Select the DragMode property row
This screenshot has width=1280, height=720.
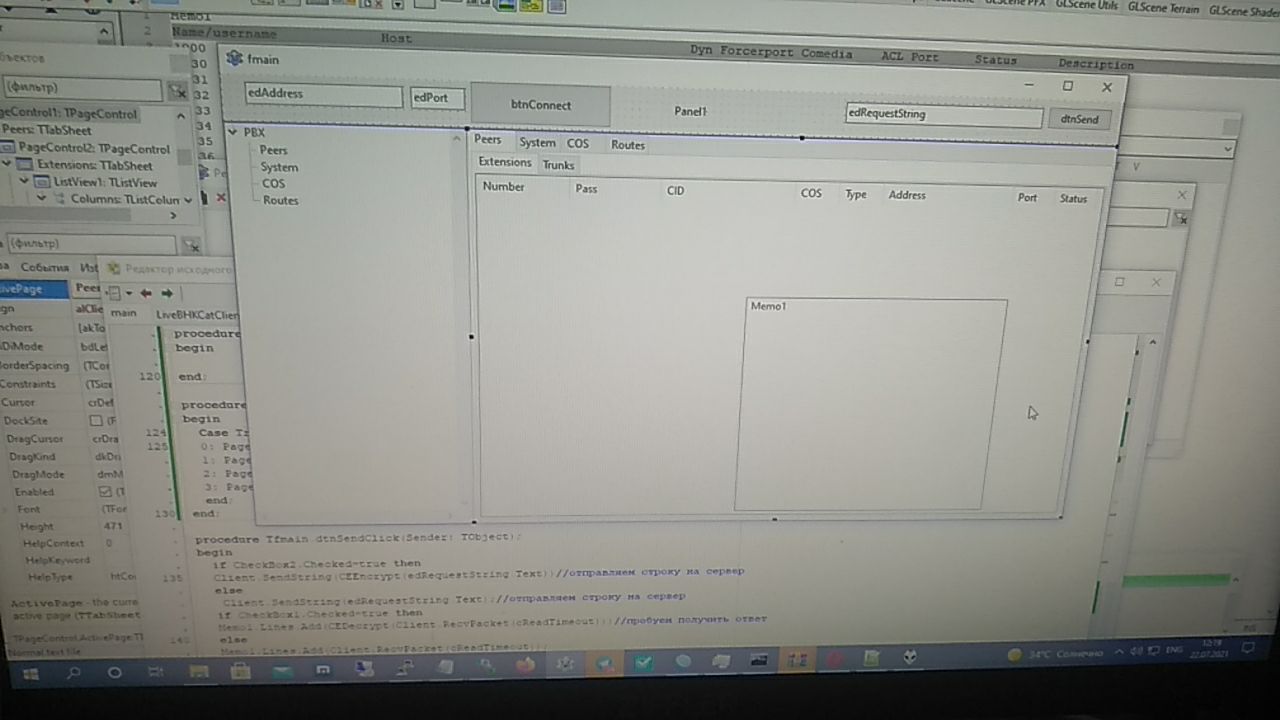point(65,474)
